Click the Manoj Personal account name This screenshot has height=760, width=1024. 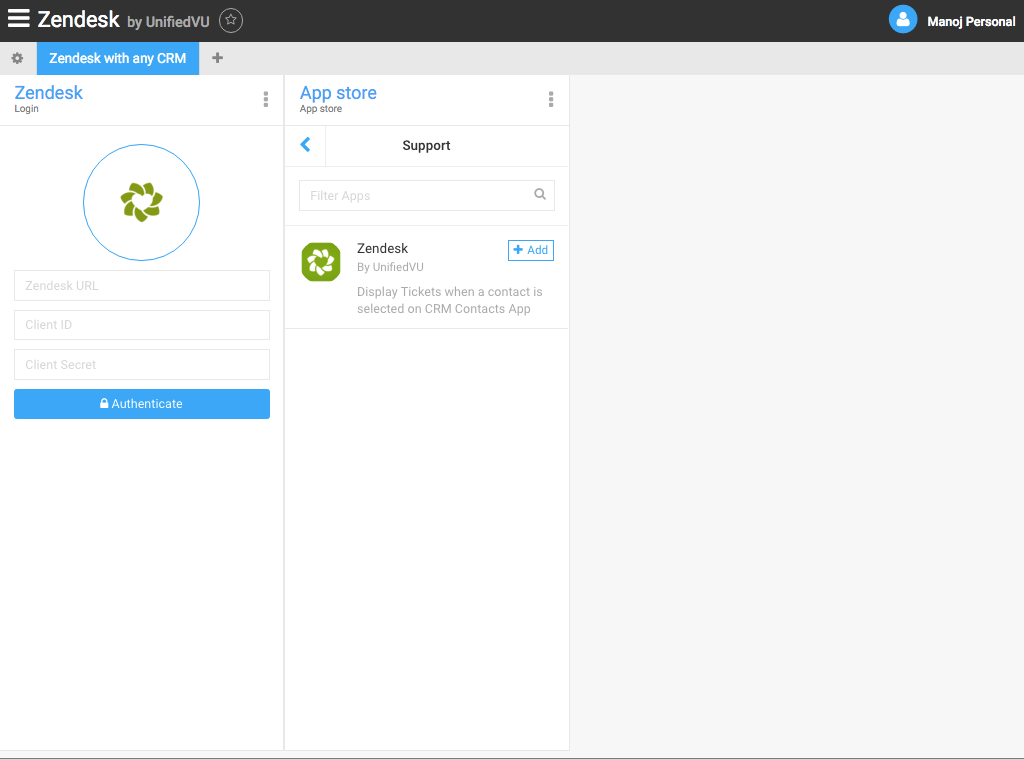(x=970, y=21)
